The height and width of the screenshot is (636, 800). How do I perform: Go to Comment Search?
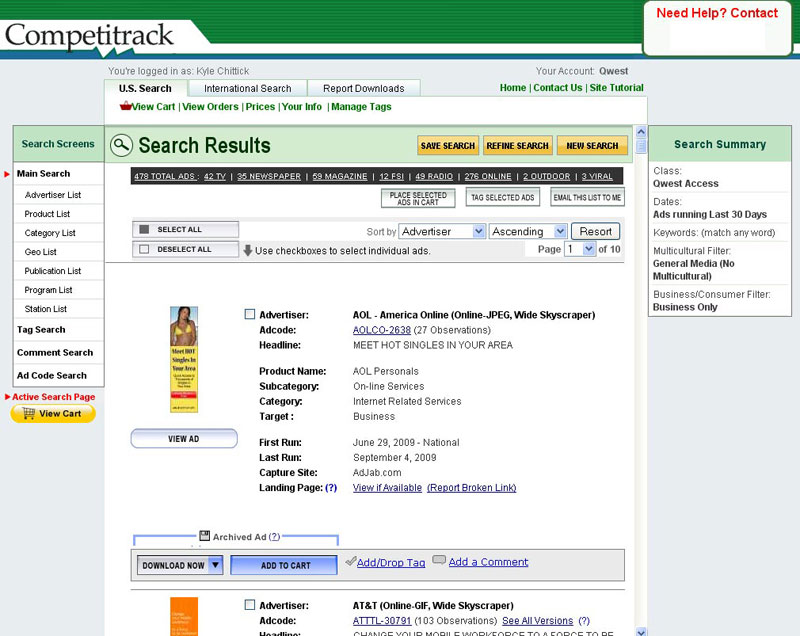55,352
